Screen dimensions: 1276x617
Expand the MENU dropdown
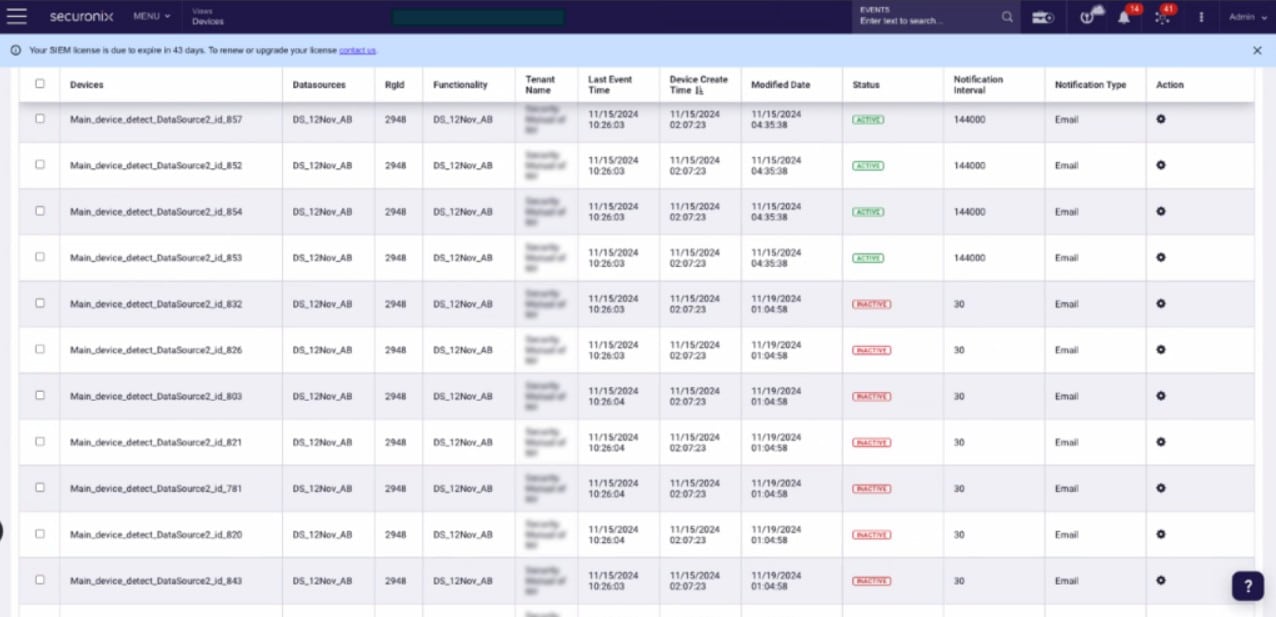click(151, 17)
